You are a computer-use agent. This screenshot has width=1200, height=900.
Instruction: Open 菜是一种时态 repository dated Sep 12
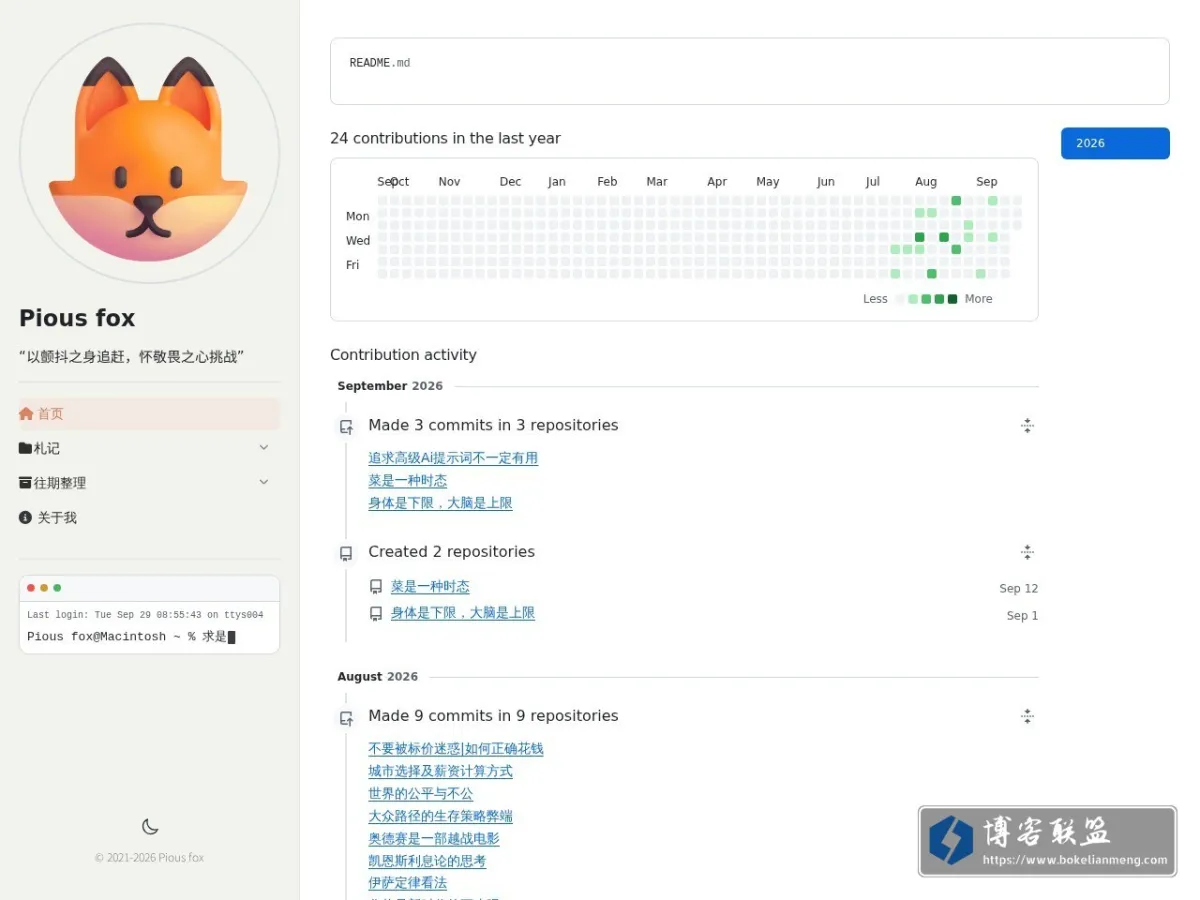pos(430,587)
